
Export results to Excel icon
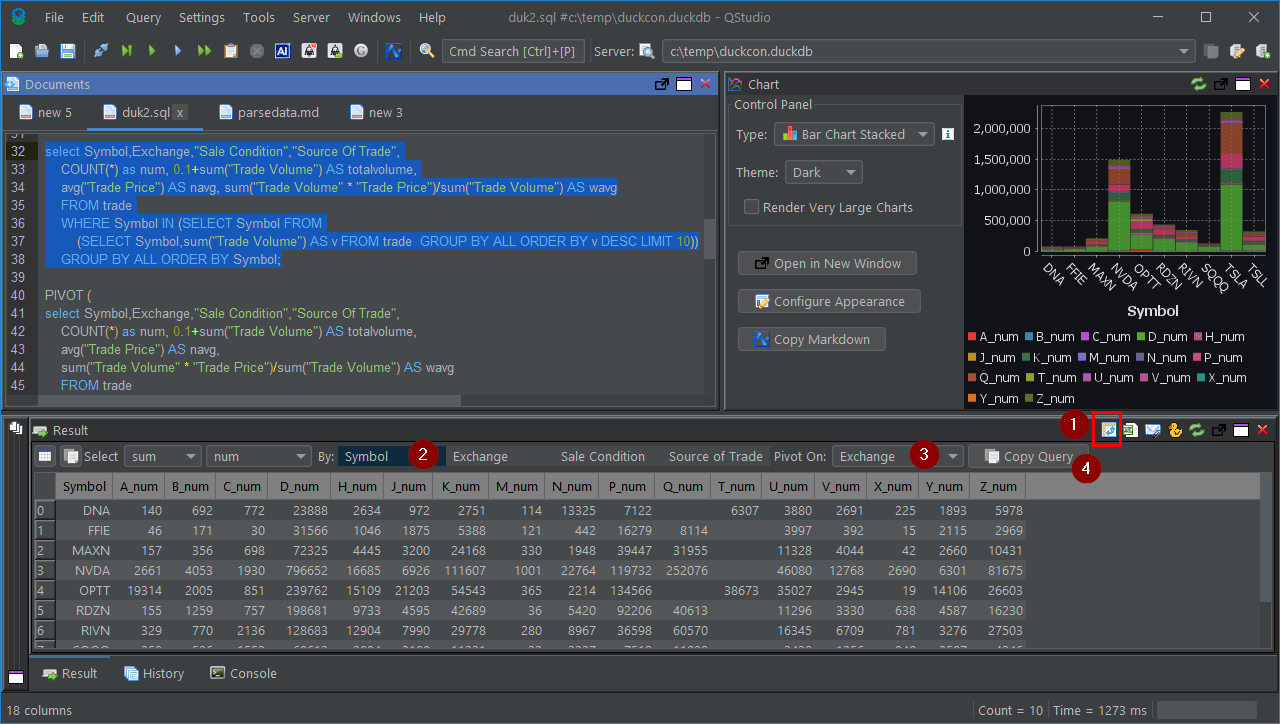pos(1129,430)
